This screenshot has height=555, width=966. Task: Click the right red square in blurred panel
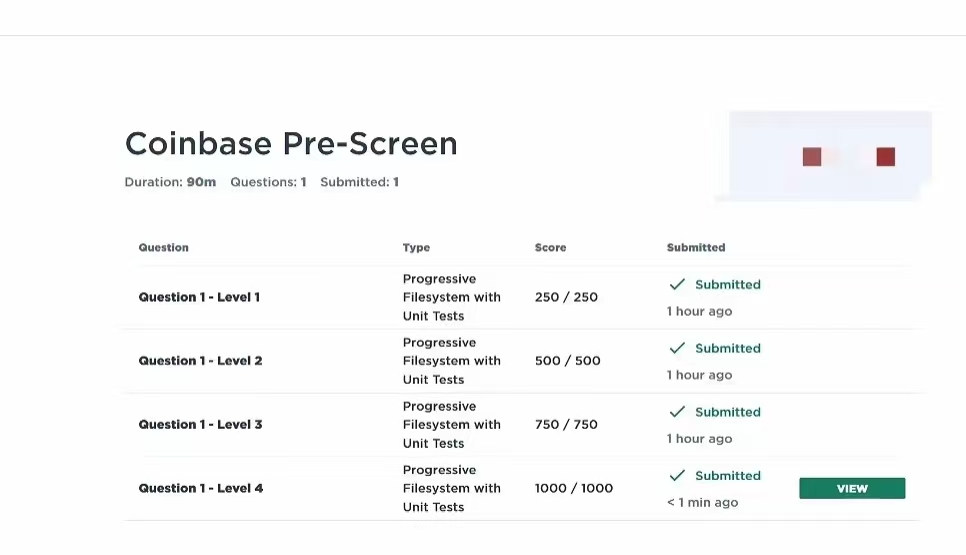pyautogui.click(x=885, y=156)
